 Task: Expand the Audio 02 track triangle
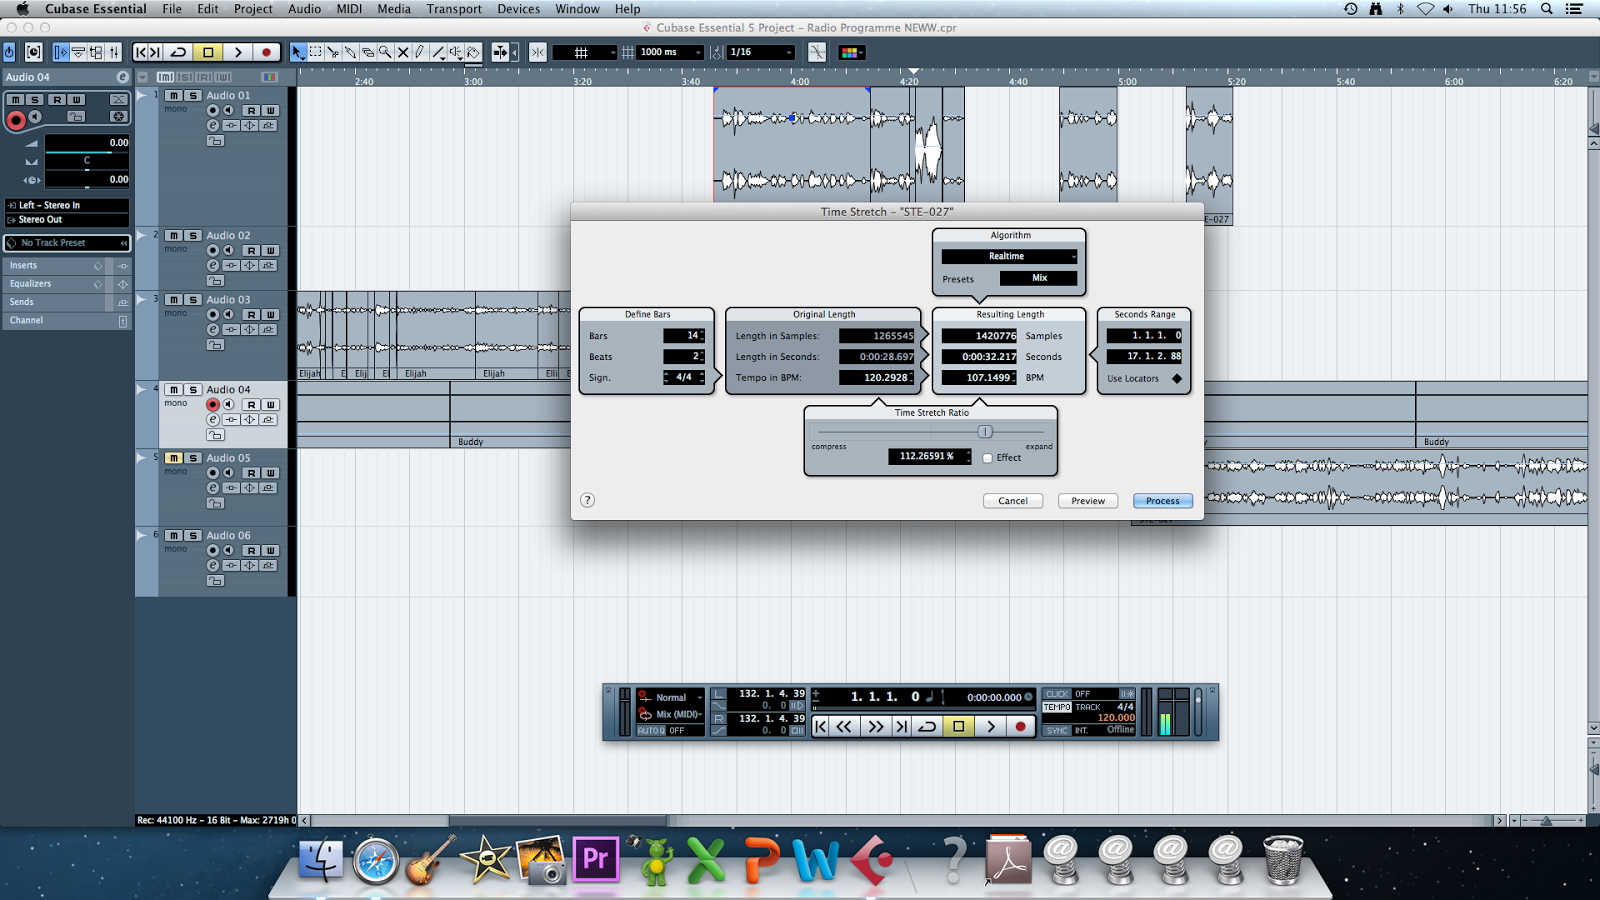click(142, 236)
